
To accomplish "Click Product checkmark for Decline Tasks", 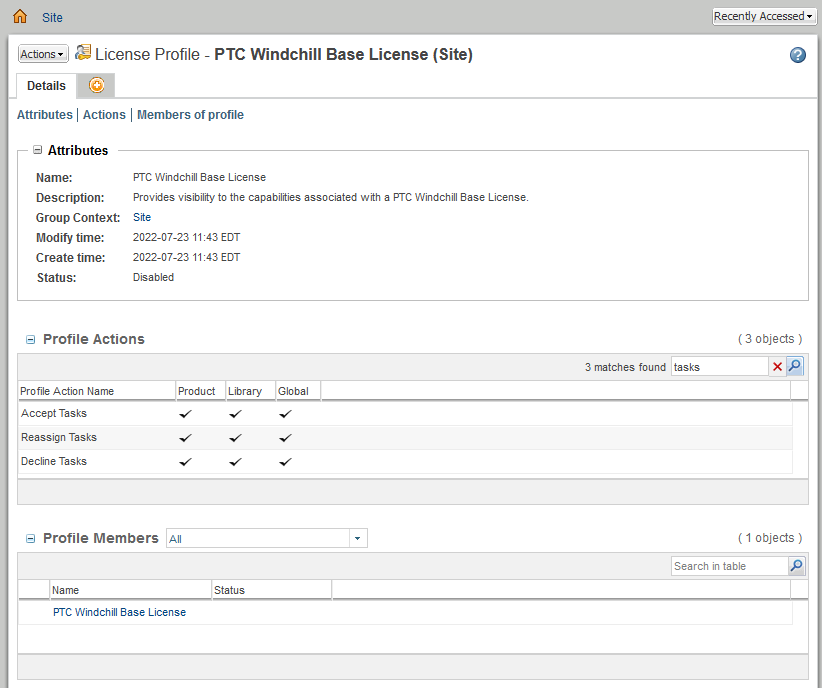I will click(186, 462).
